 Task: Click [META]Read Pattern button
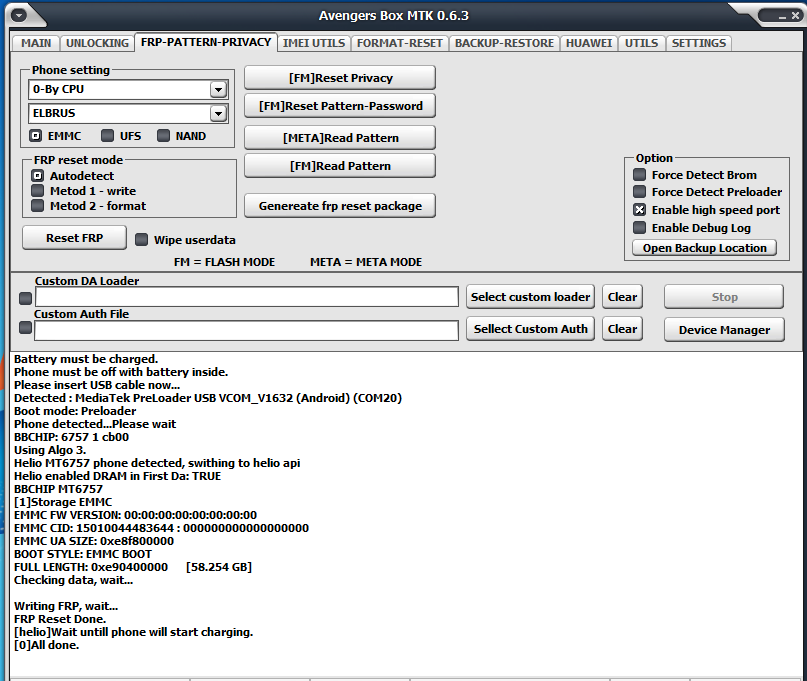point(340,137)
